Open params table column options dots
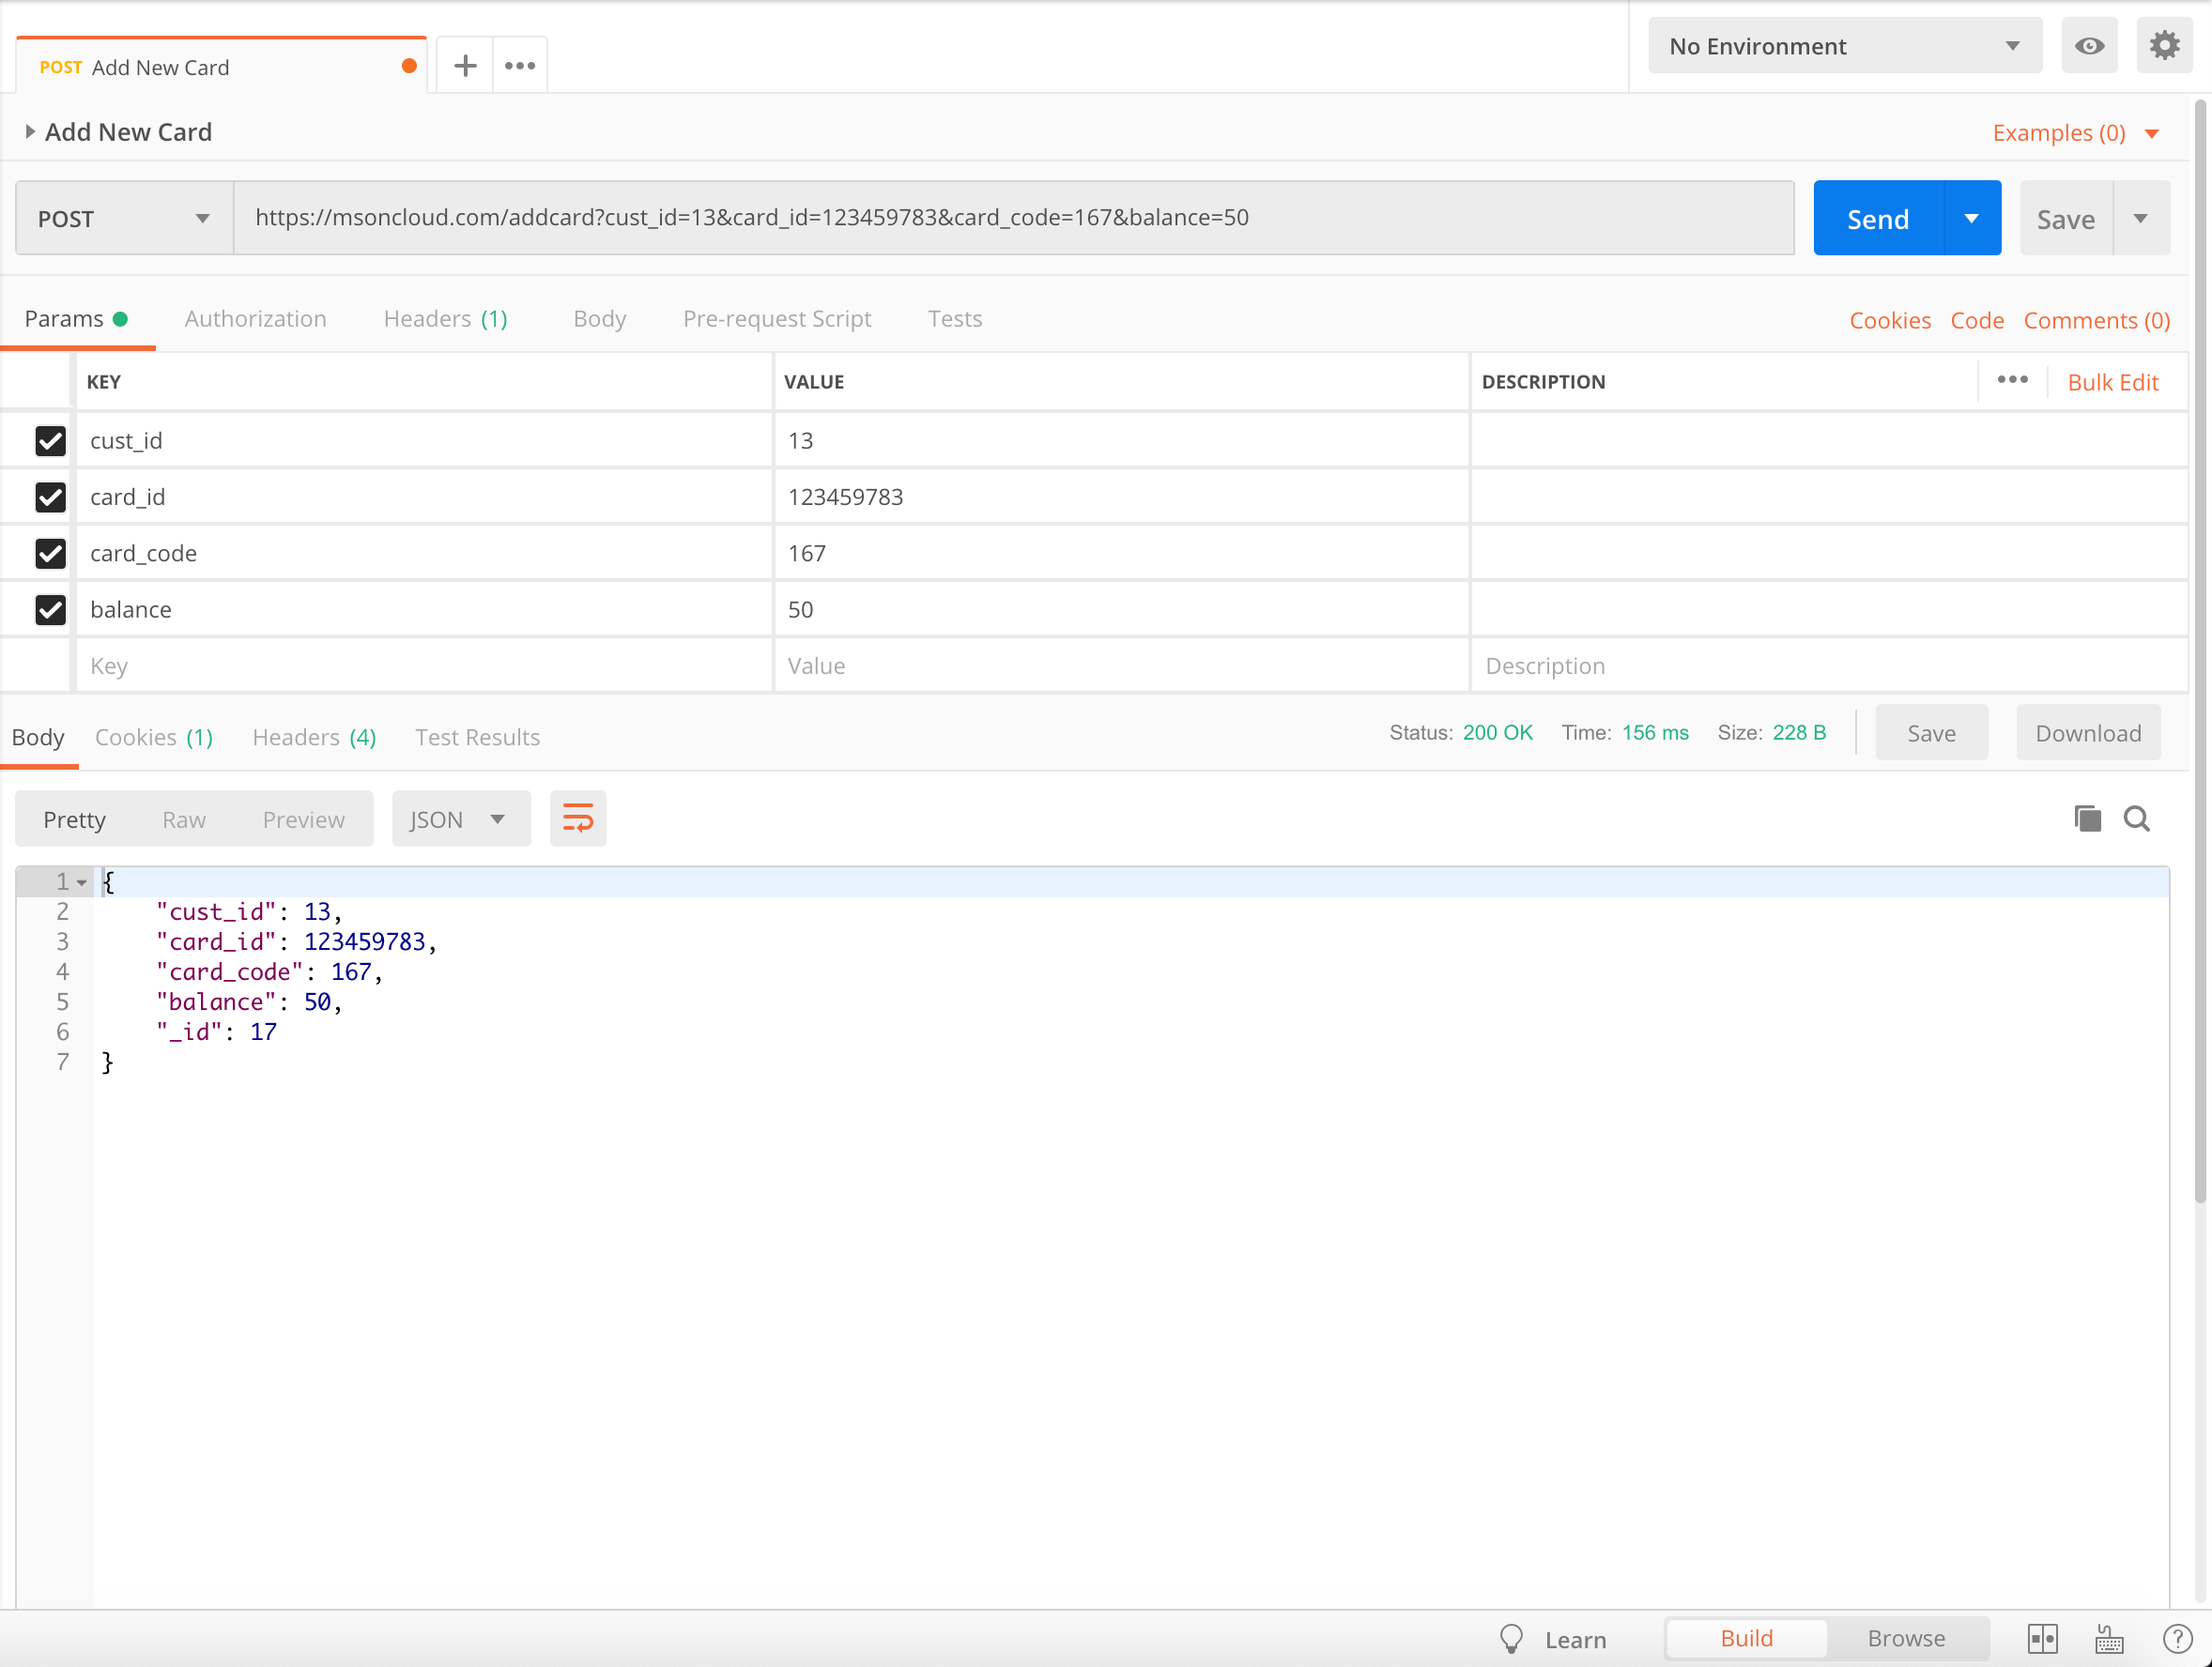The width and height of the screenshot is (2212, 1667). click(x=2012, y=380)
